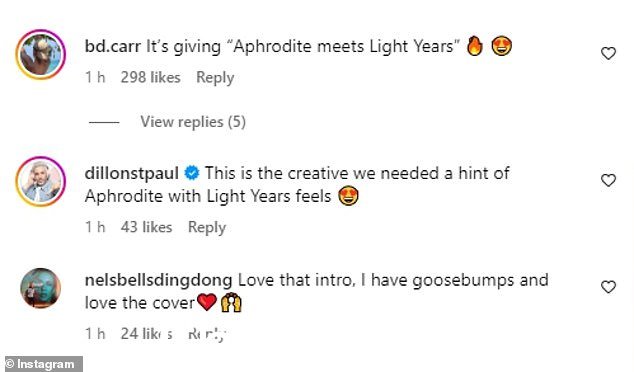
Task: Open dillonstpaul's profile avatar
Action: [x=40, y=182]
